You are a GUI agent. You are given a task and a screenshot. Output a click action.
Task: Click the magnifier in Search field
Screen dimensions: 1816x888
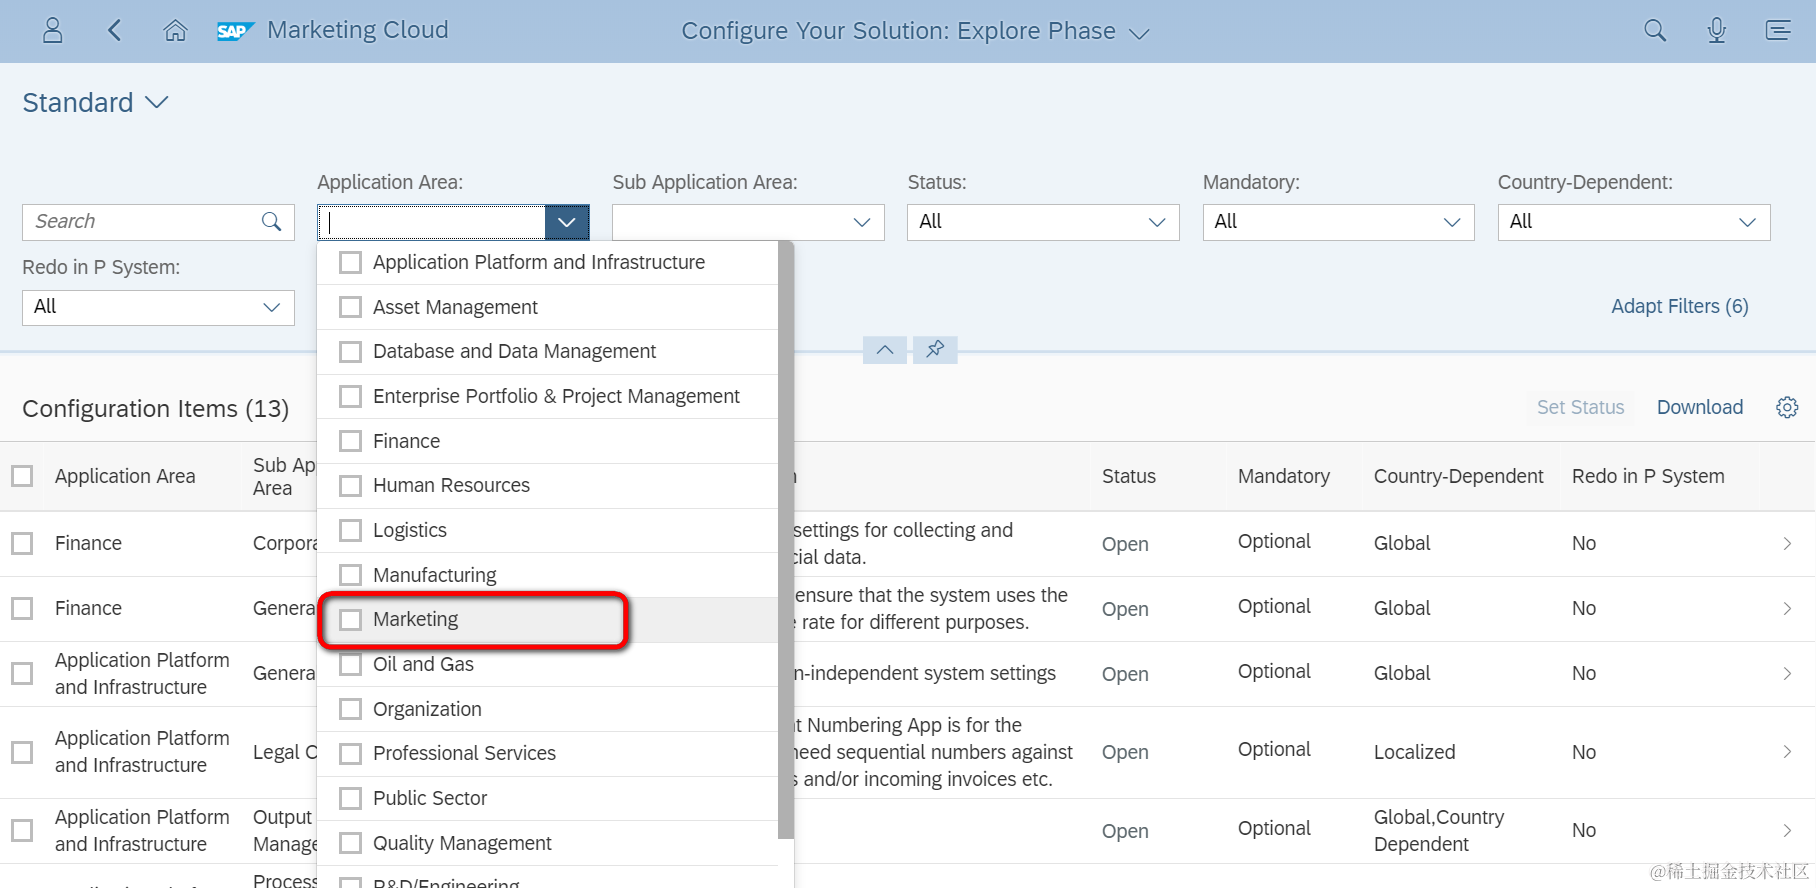click(271, 222)
